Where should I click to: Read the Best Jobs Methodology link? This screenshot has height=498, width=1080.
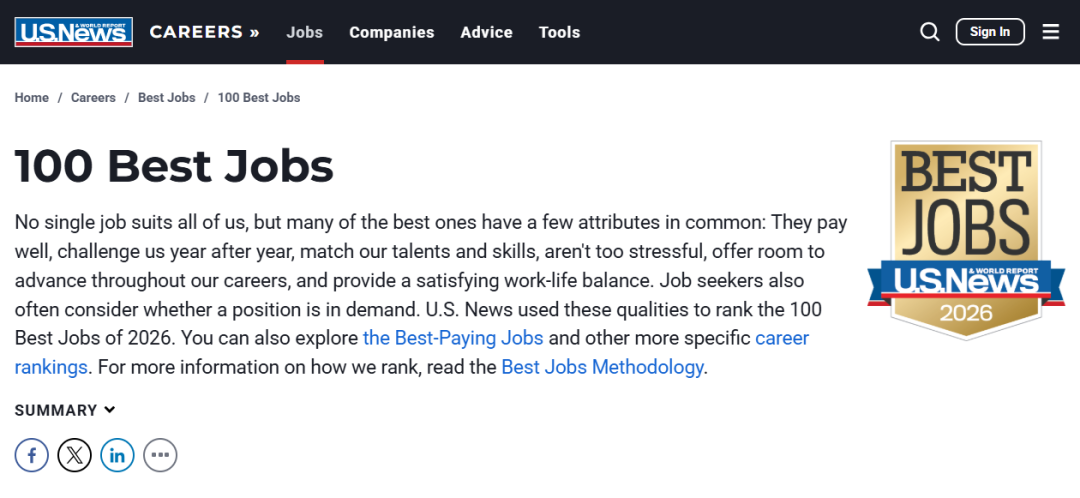[603, 367]
